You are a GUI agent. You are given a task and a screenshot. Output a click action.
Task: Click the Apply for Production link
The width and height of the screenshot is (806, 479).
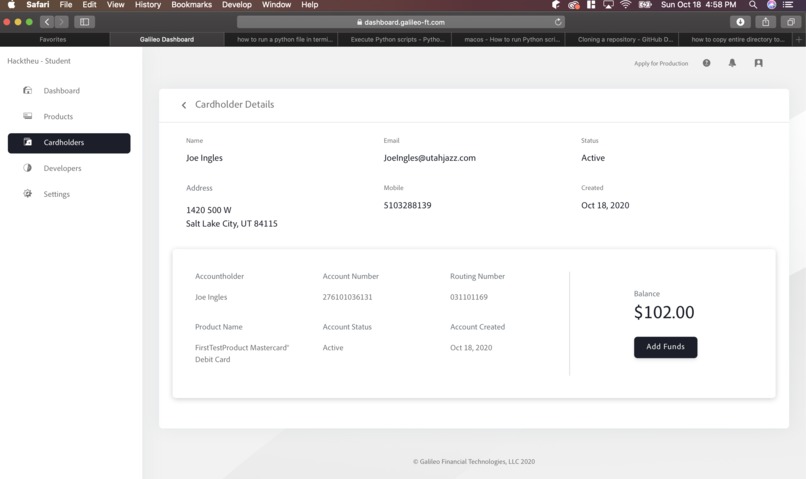click(x=661, y=63)
